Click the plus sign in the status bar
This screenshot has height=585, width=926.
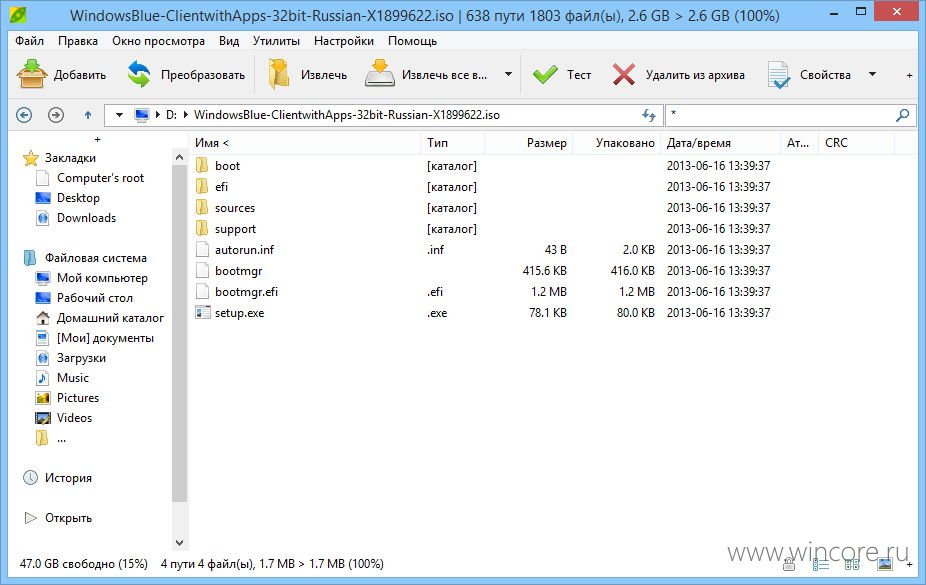coord(909,564)
